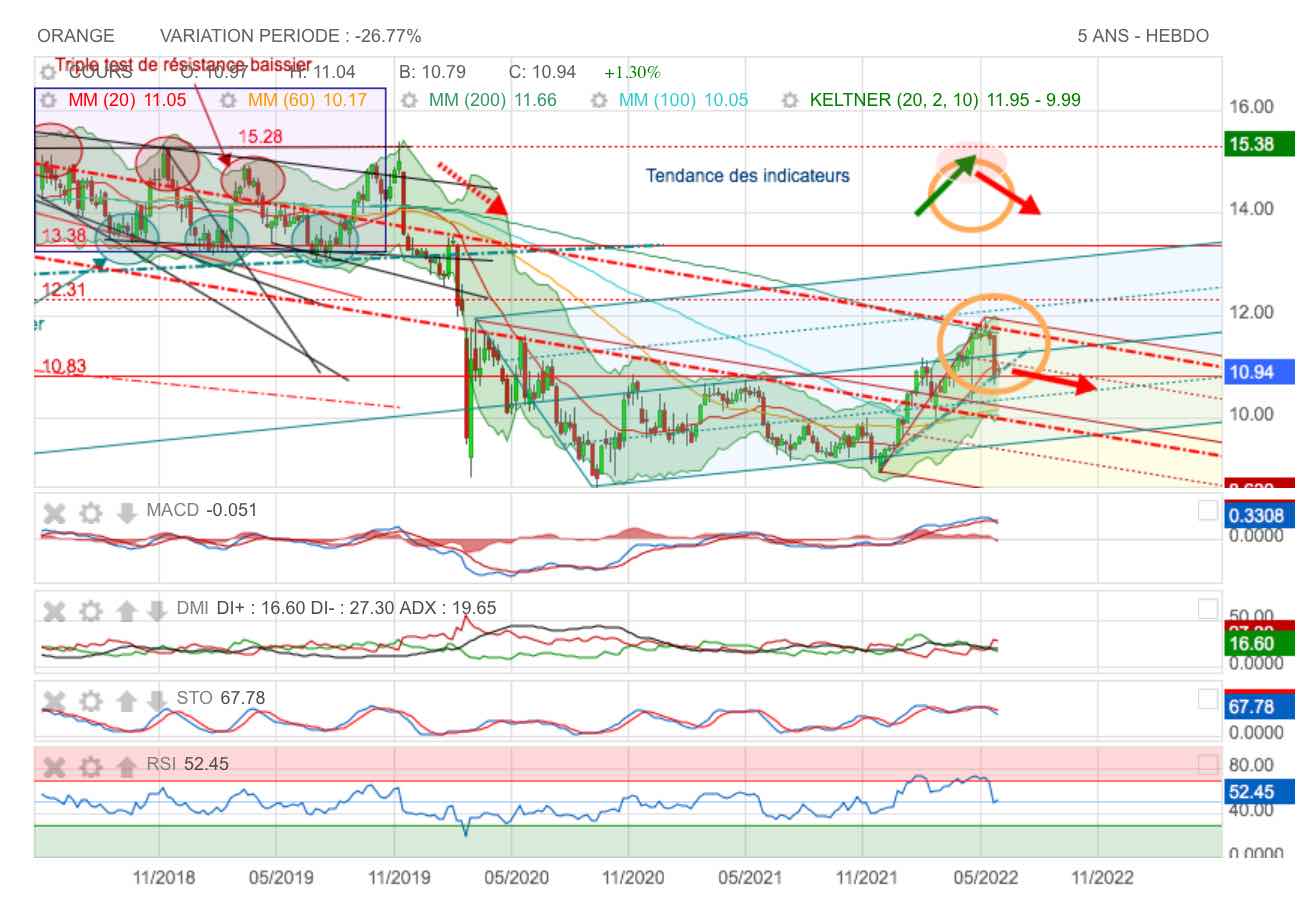Click the 11/2019 date on time axis
The height and width of the screenshot is (908, 1302).
pos(399,878)
